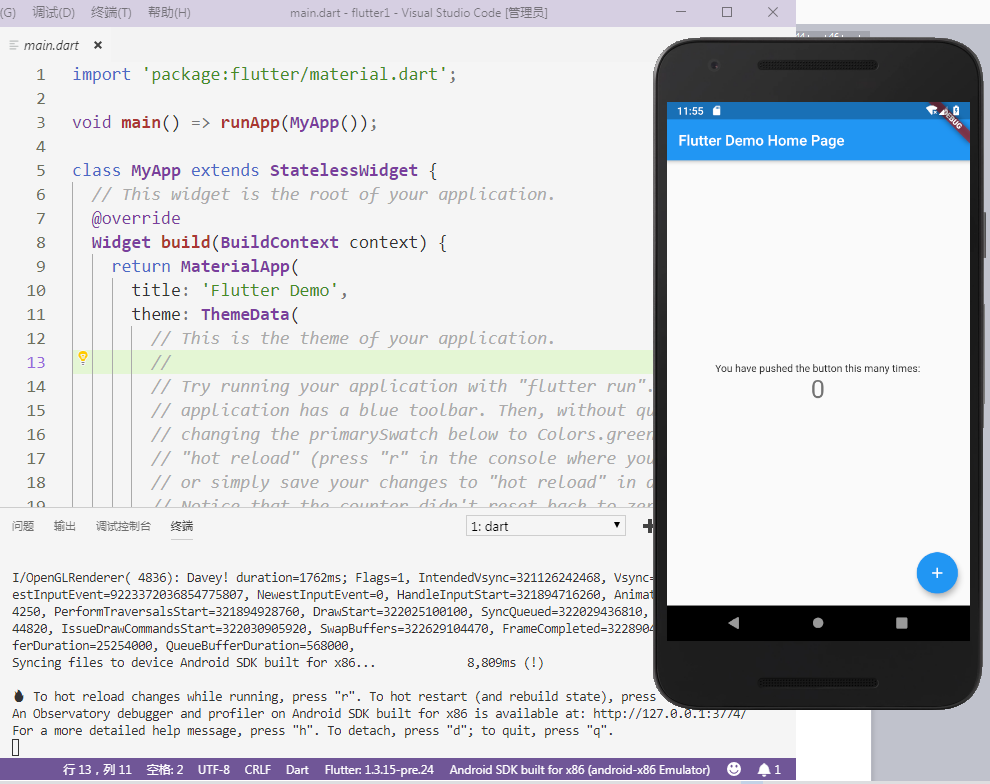990x784 pixels.
Task: Switch to the 输出 panel tab
Action: (x=64, y=526)
